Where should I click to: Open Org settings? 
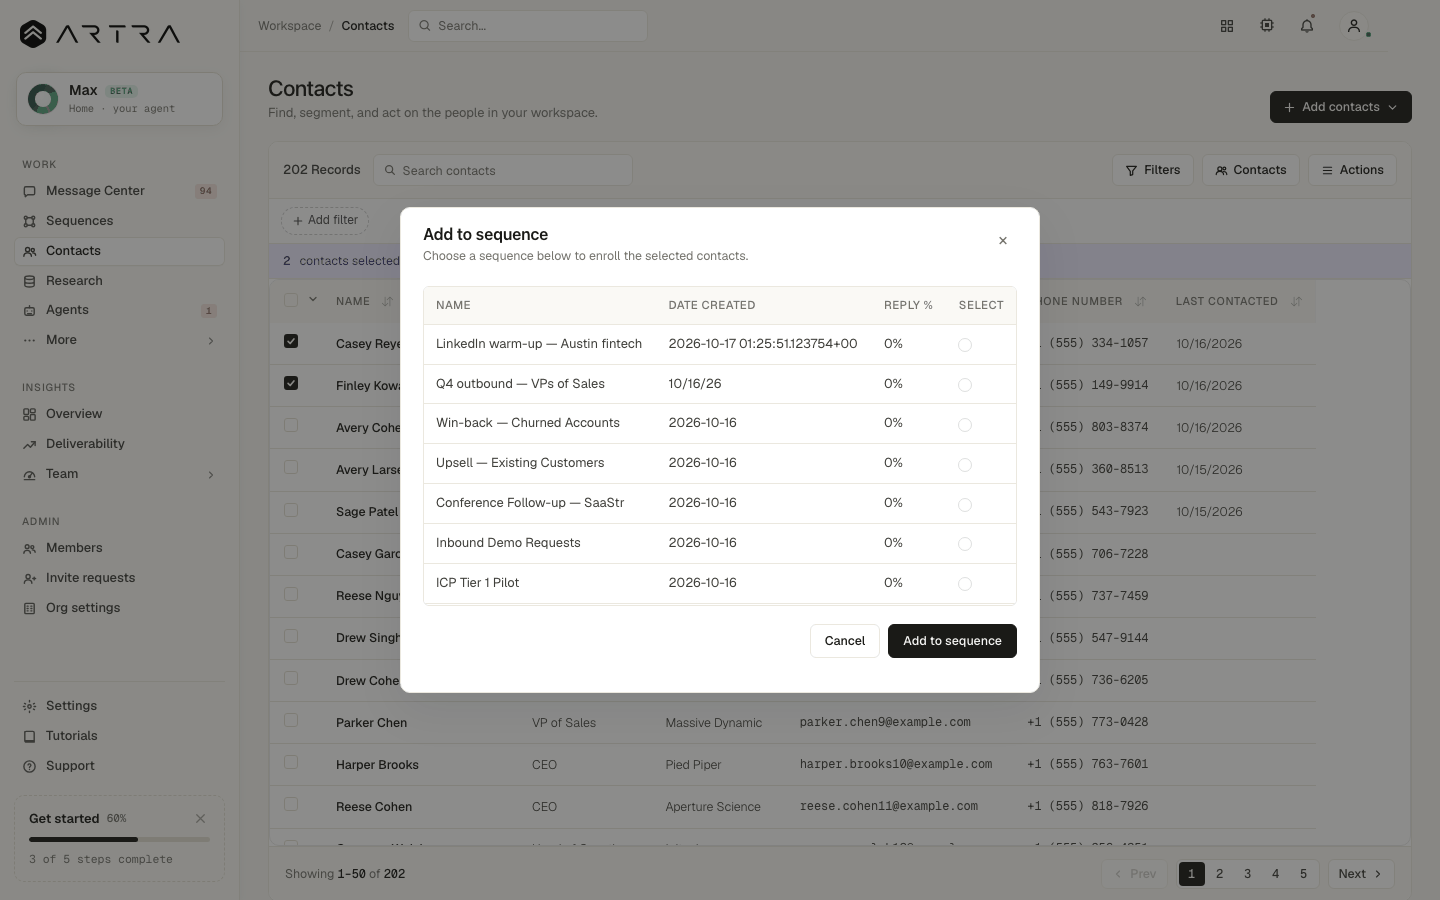(120, 608)
